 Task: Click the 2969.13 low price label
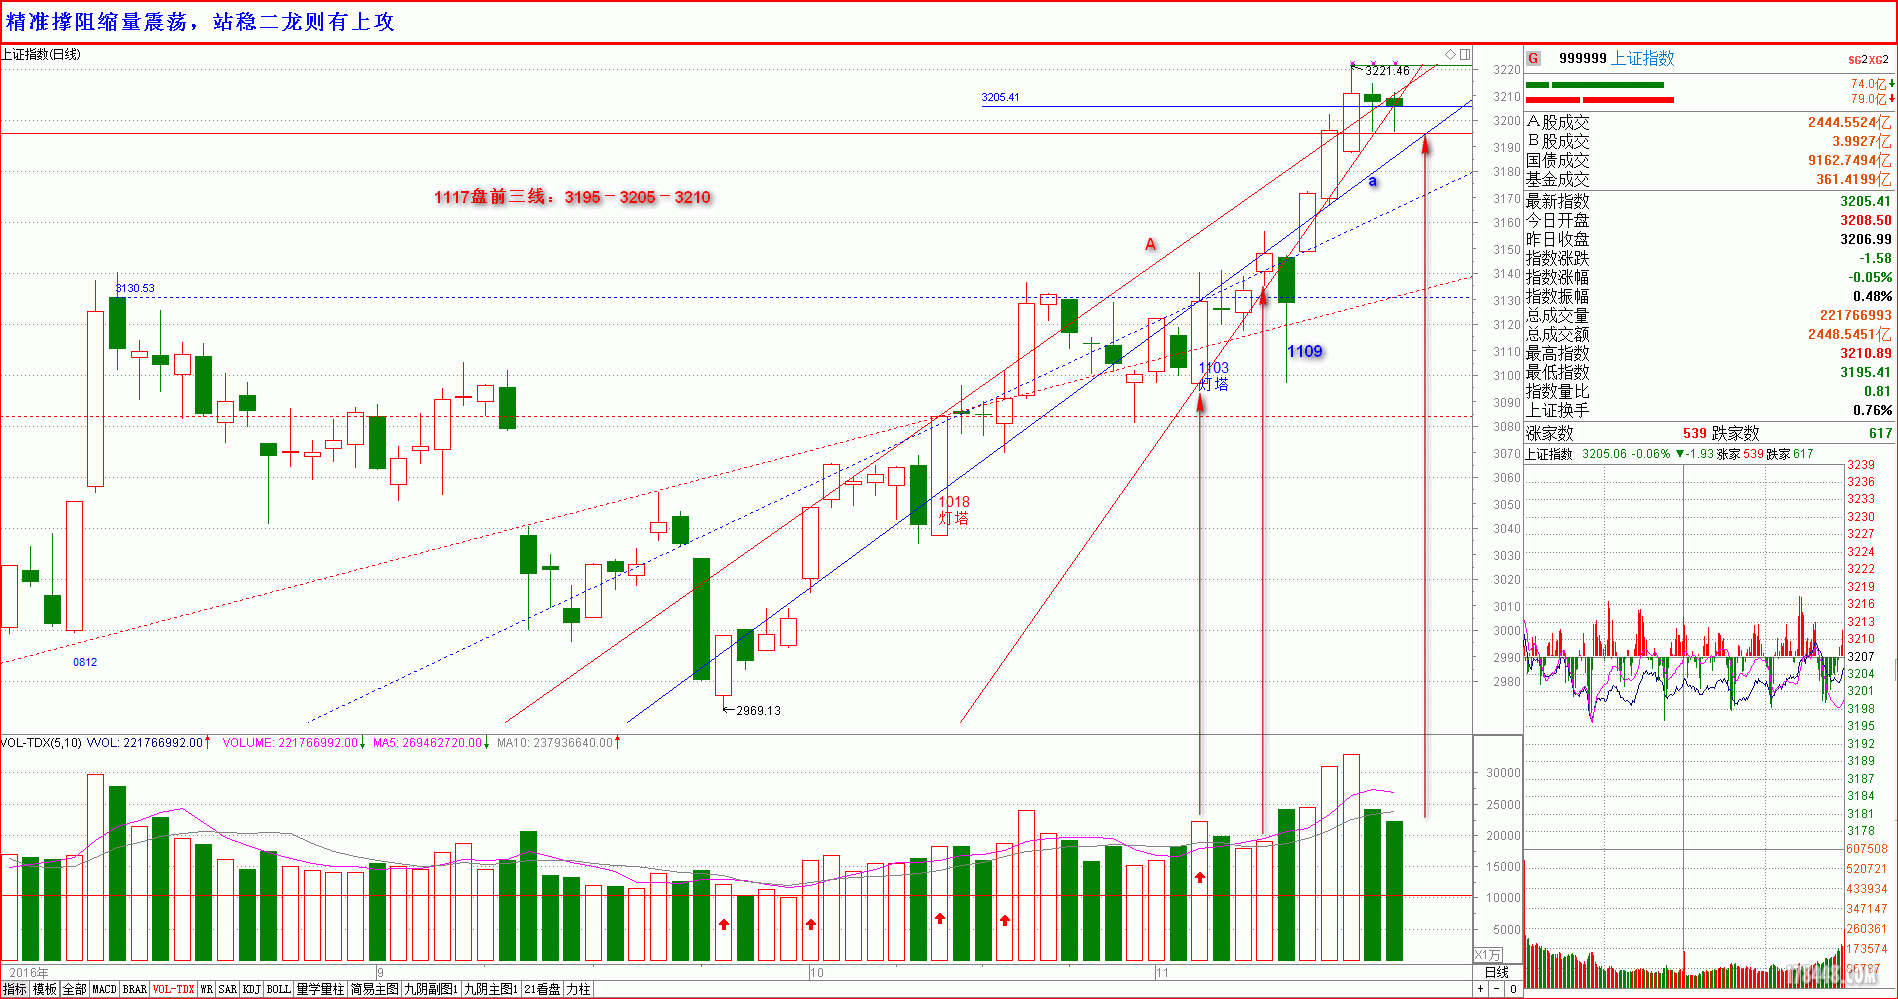pyautogui.click(x=758, y=711)
